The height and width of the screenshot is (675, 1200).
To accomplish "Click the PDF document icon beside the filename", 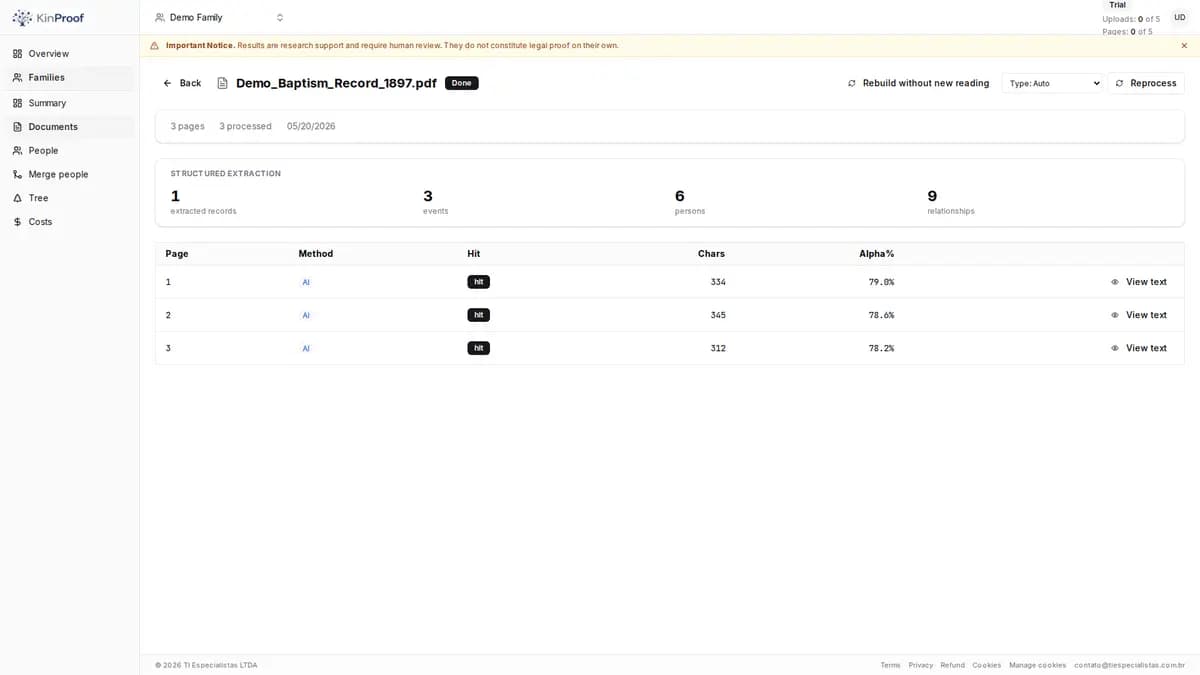I will click(x=222, y=83).
